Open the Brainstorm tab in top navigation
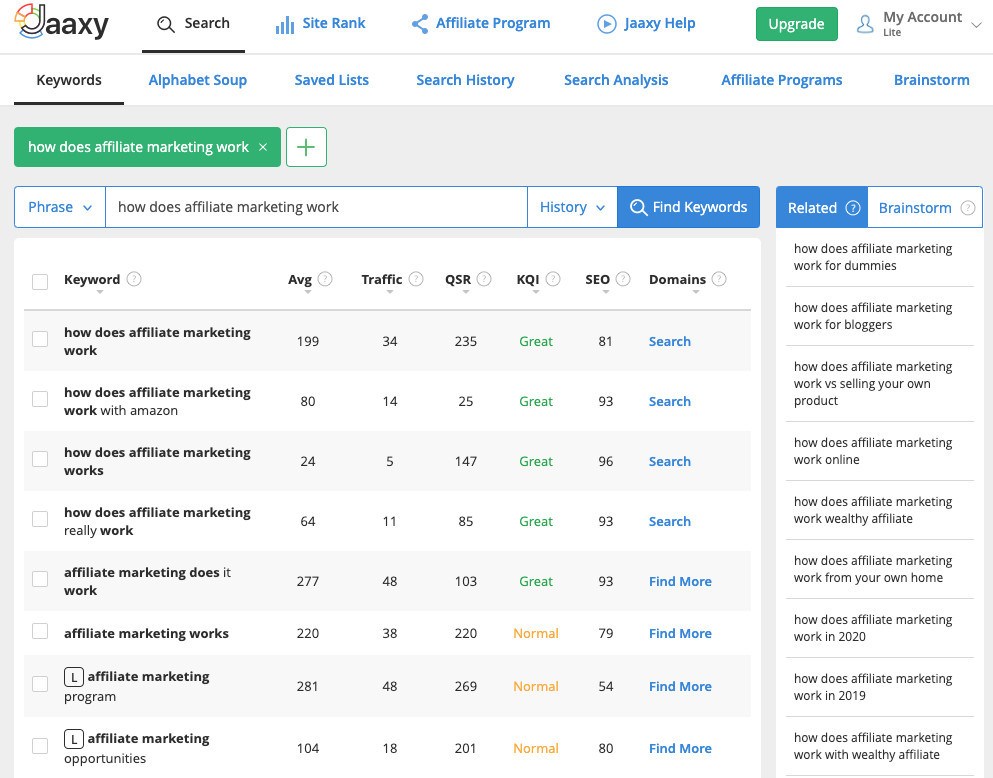Viewport: 993px width, 778px height. point(932,80)
